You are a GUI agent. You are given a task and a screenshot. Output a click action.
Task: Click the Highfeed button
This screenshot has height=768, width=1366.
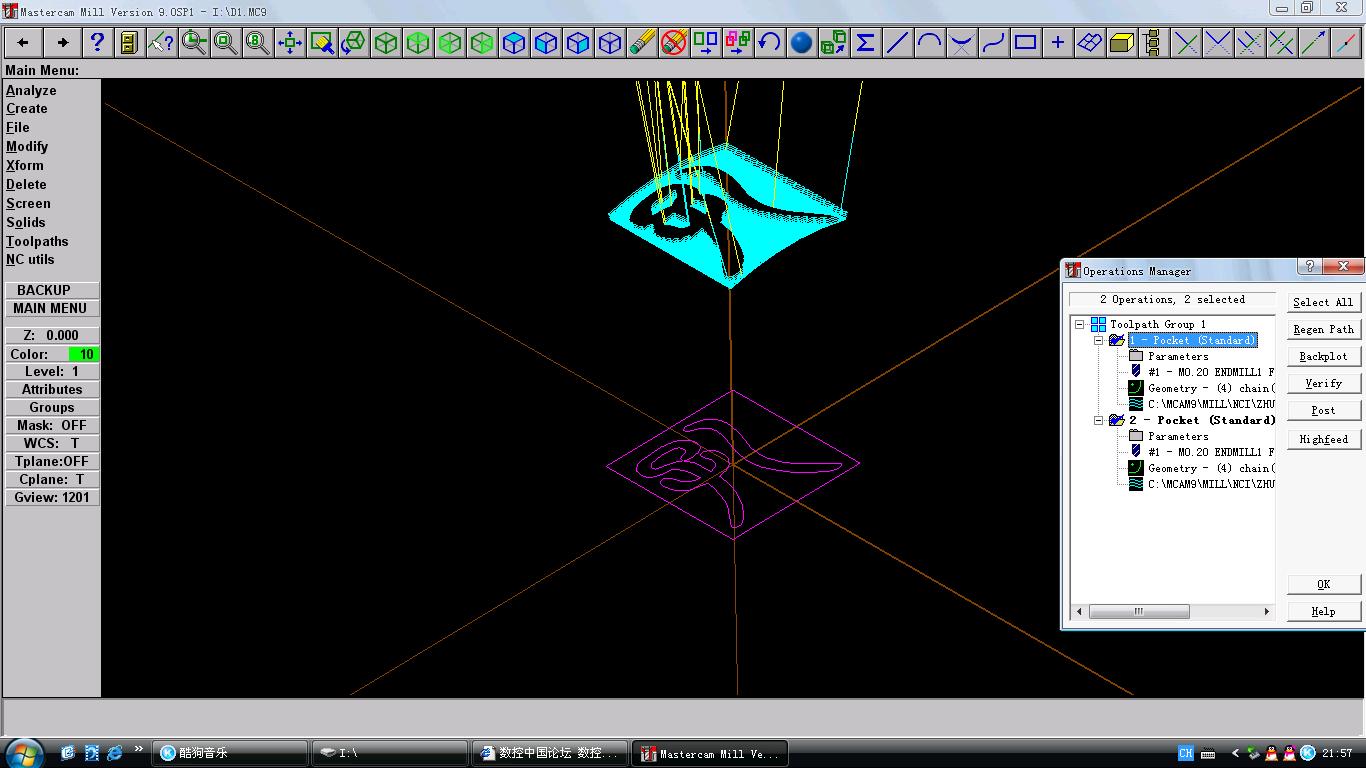[x=1323, y=439]
